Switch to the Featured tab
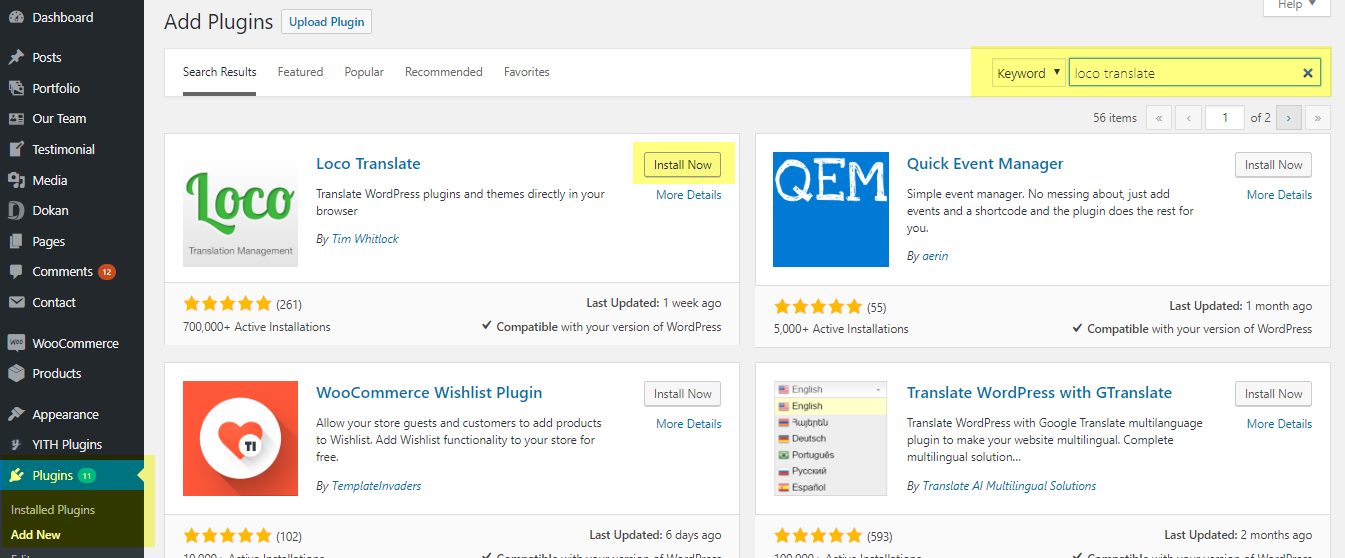The image size is (1345, 558). point(300,72)
